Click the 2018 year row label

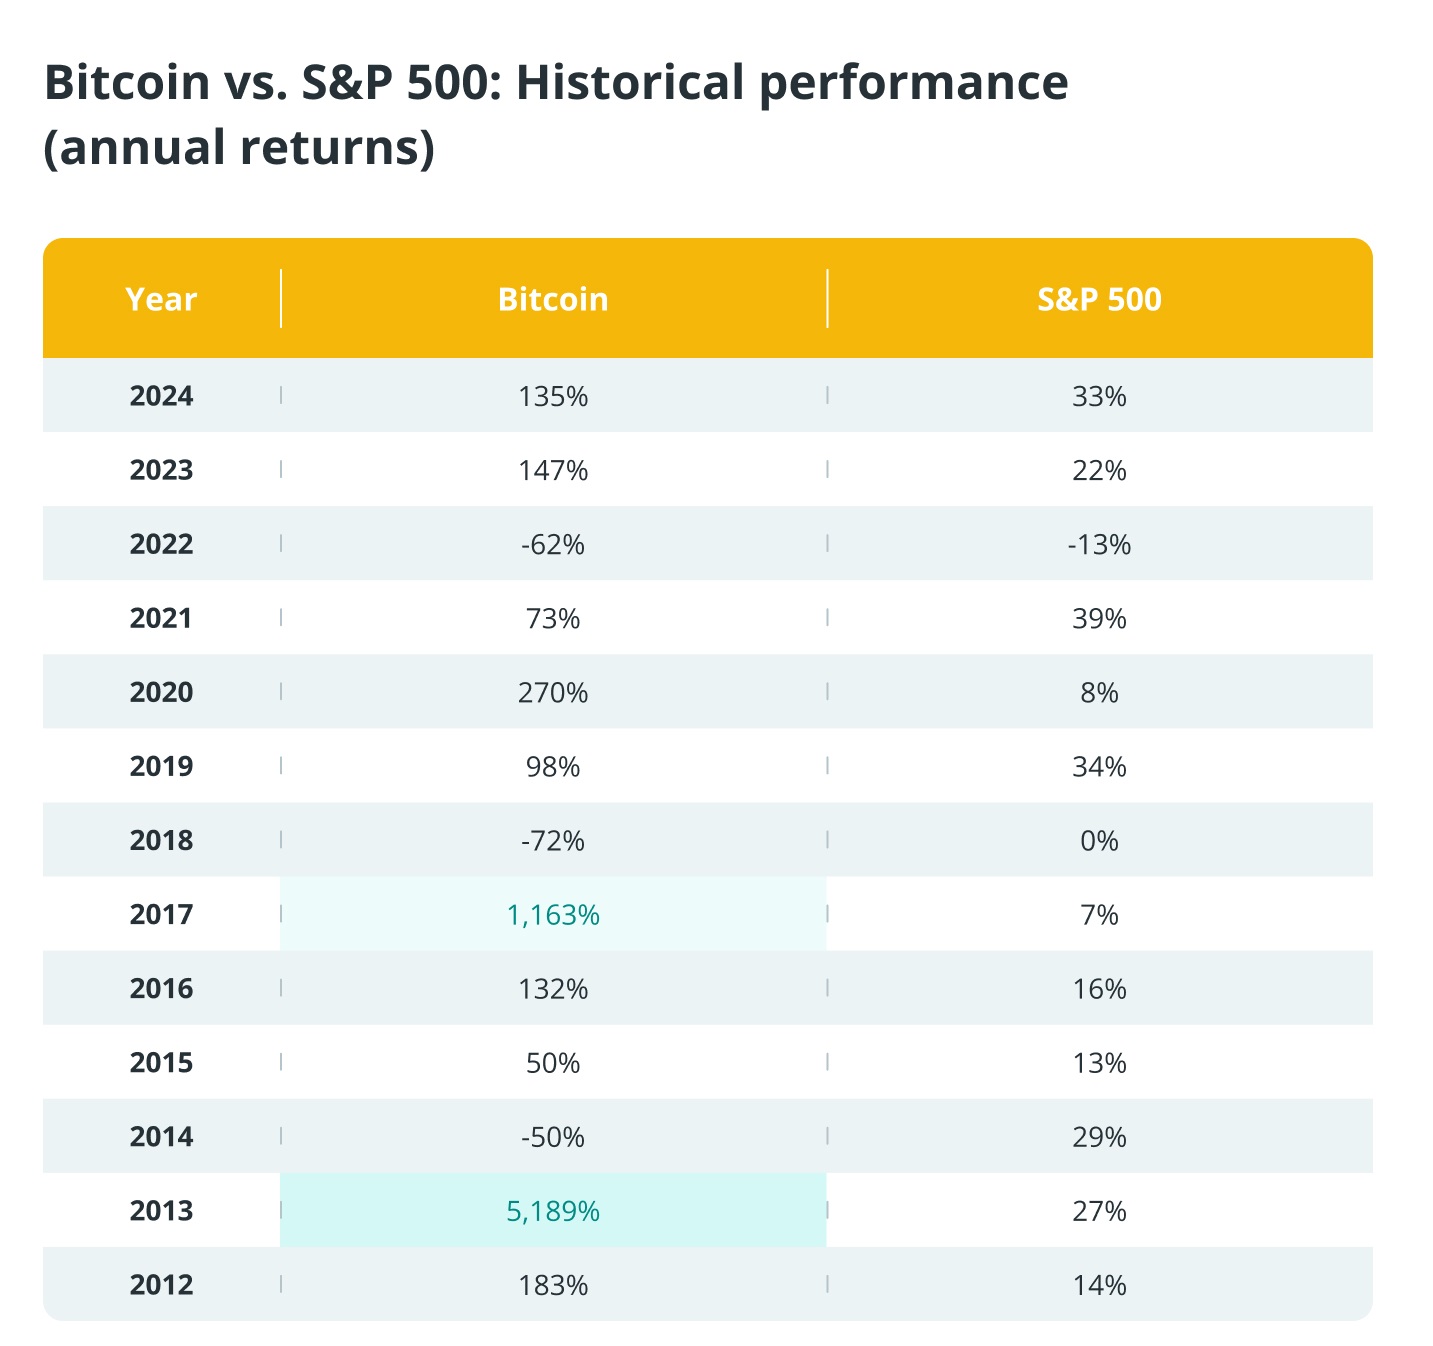[x=161, y=840]
